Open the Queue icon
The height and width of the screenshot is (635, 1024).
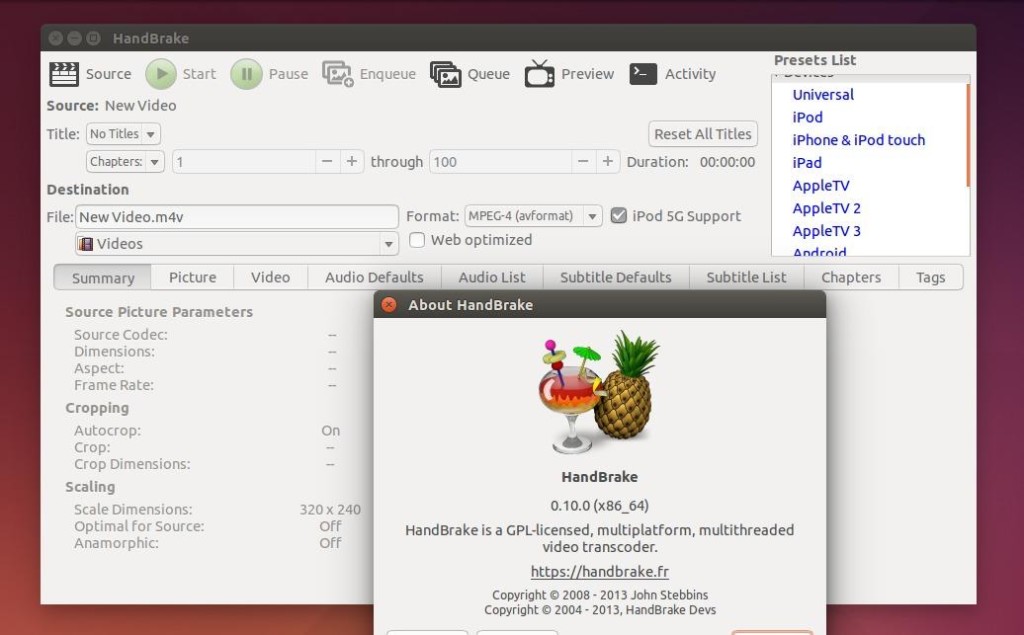[x=445, y=74]
